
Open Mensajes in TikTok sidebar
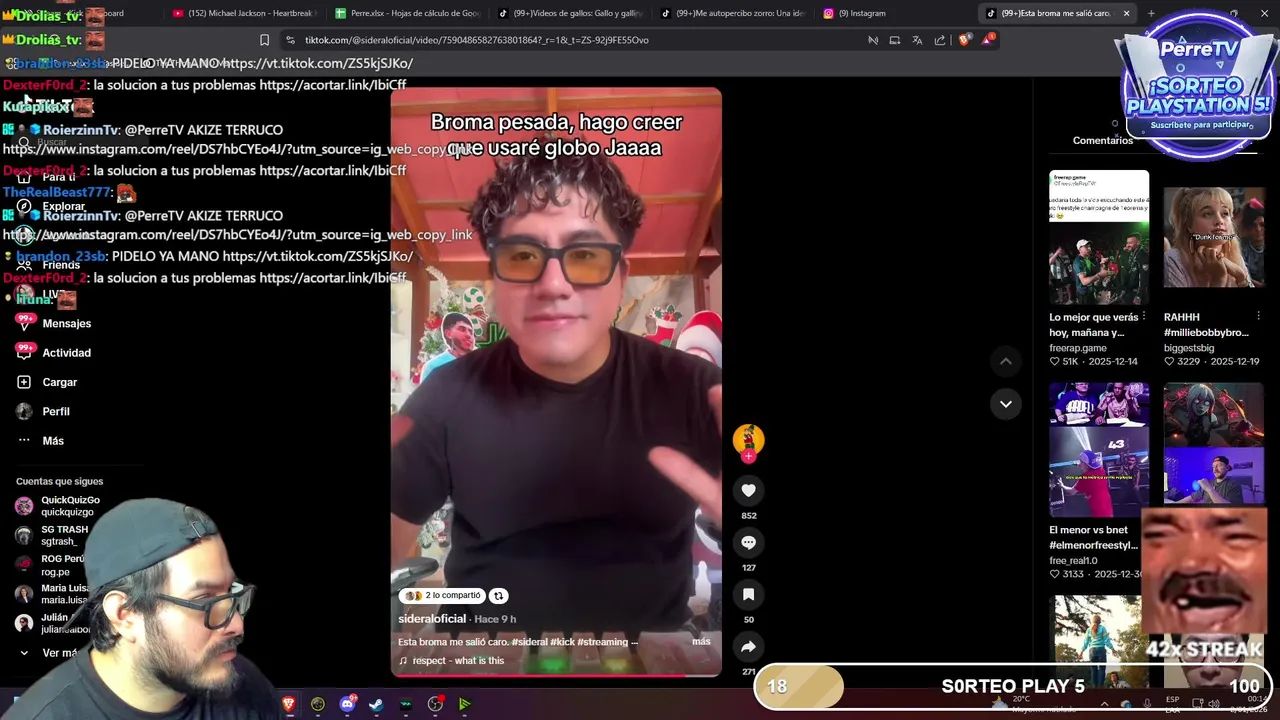66,324
